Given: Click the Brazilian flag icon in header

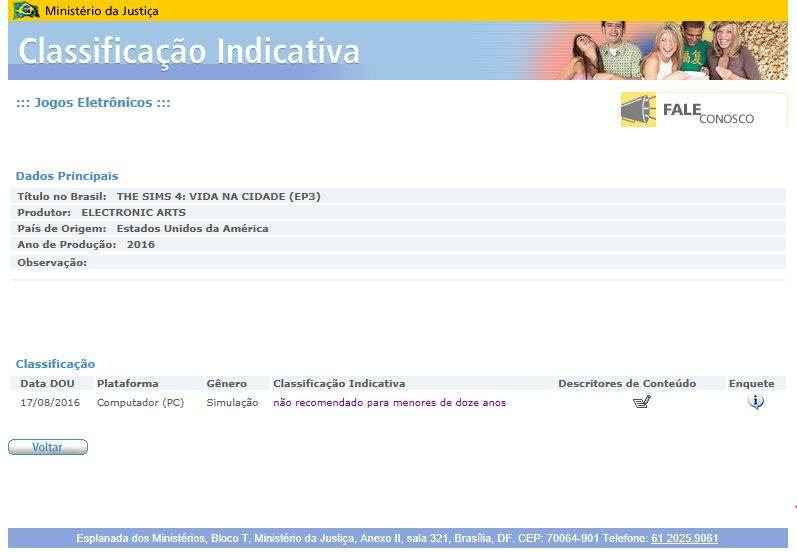Looking at the screenshot, I should [26, 11].
